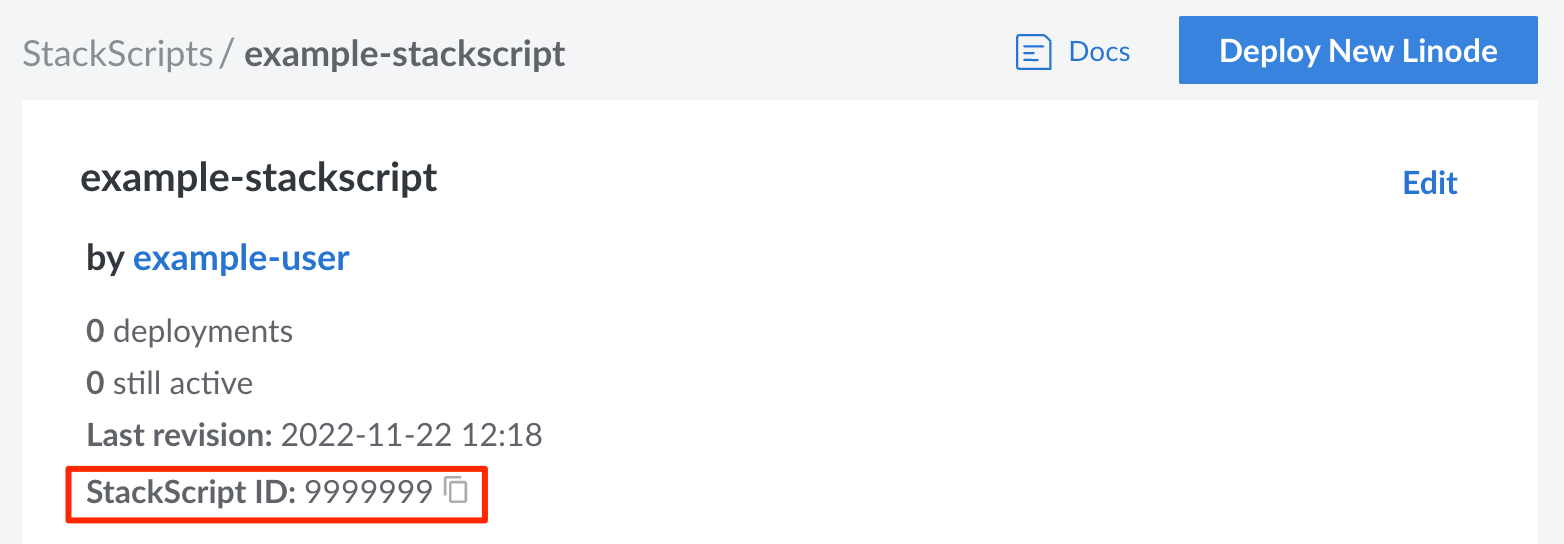
Task: Click the still active count number
Action: (x=95, y=383)
